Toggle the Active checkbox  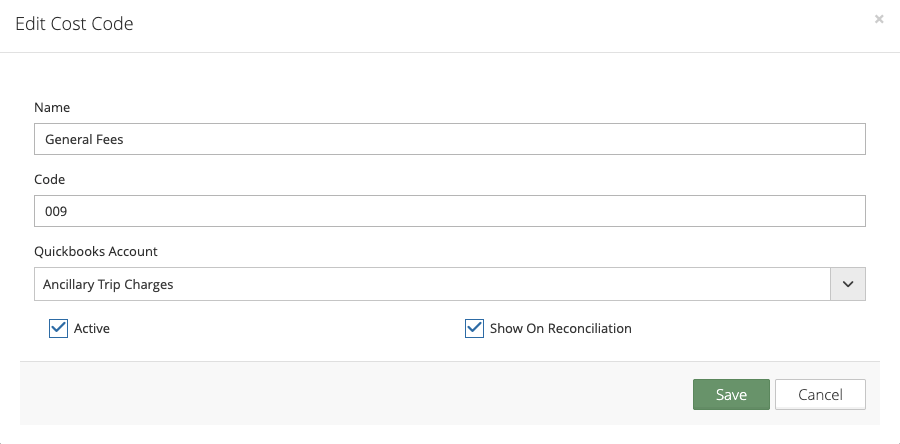[x=58, y=328]
